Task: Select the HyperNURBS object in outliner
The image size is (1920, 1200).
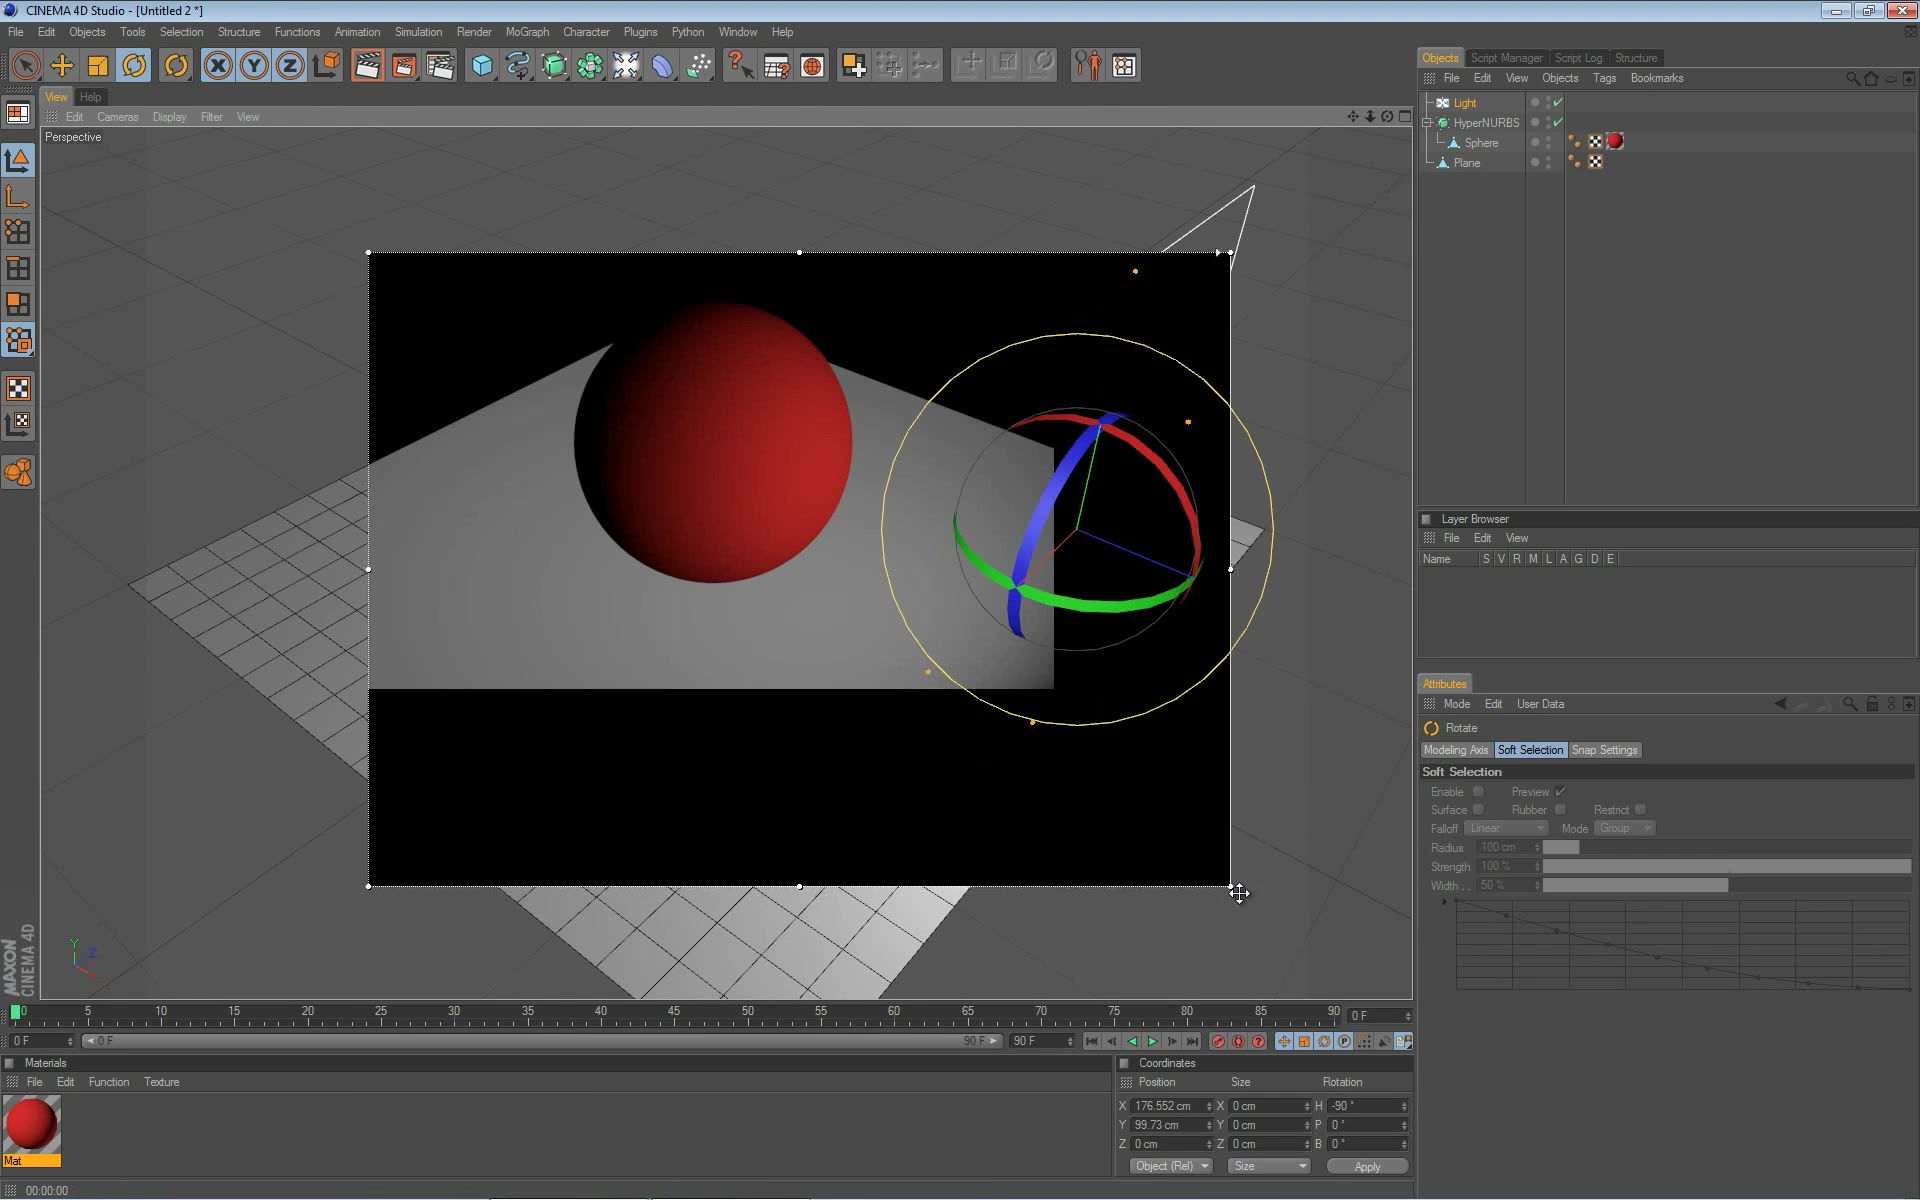Action: 1485,123
